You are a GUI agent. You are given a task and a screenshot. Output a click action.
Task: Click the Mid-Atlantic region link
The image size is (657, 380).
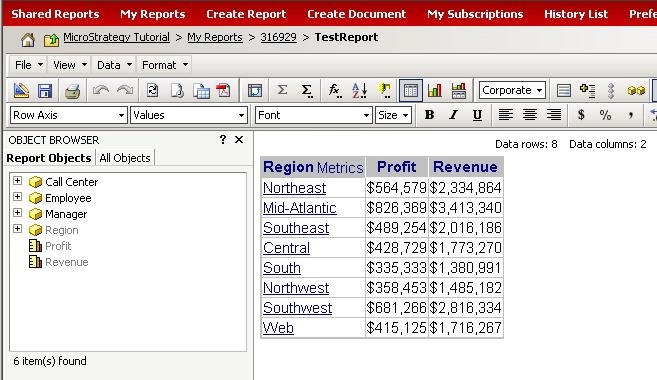tap(300, 208)
